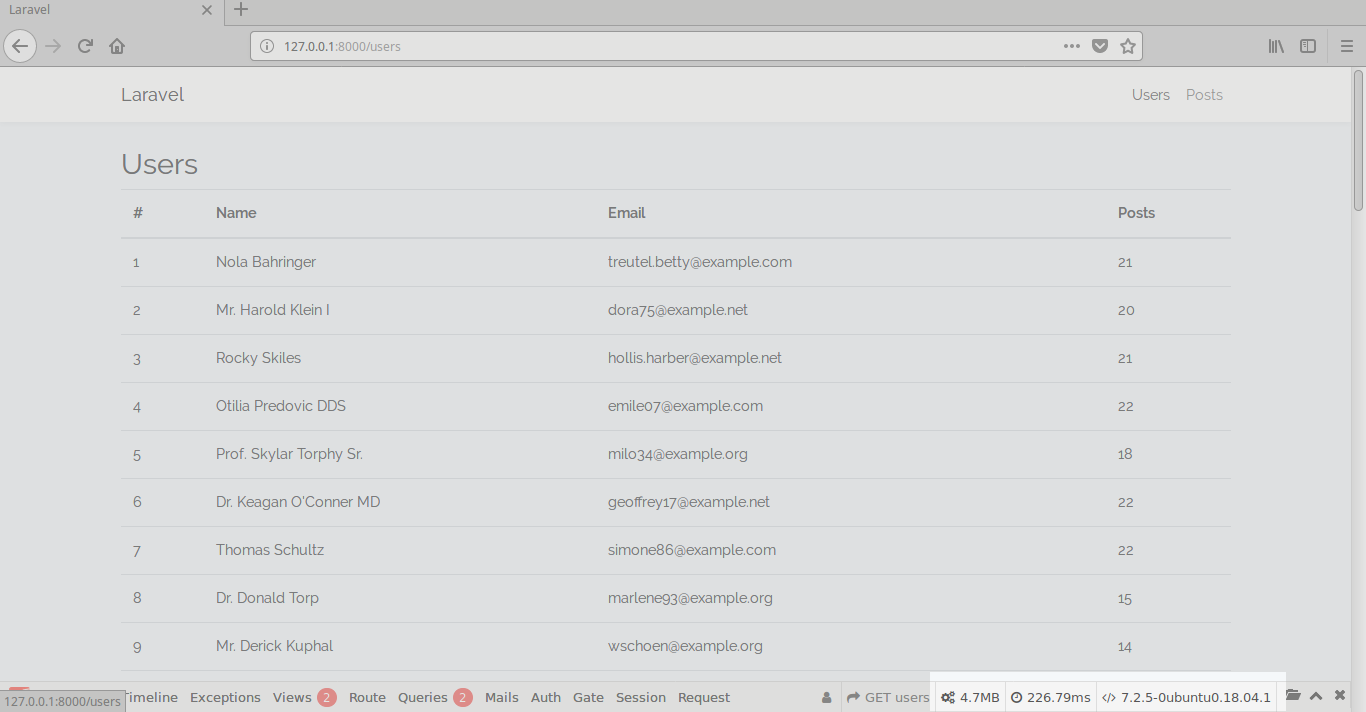Open the Queries tab in debugbar

pos(423,698)
